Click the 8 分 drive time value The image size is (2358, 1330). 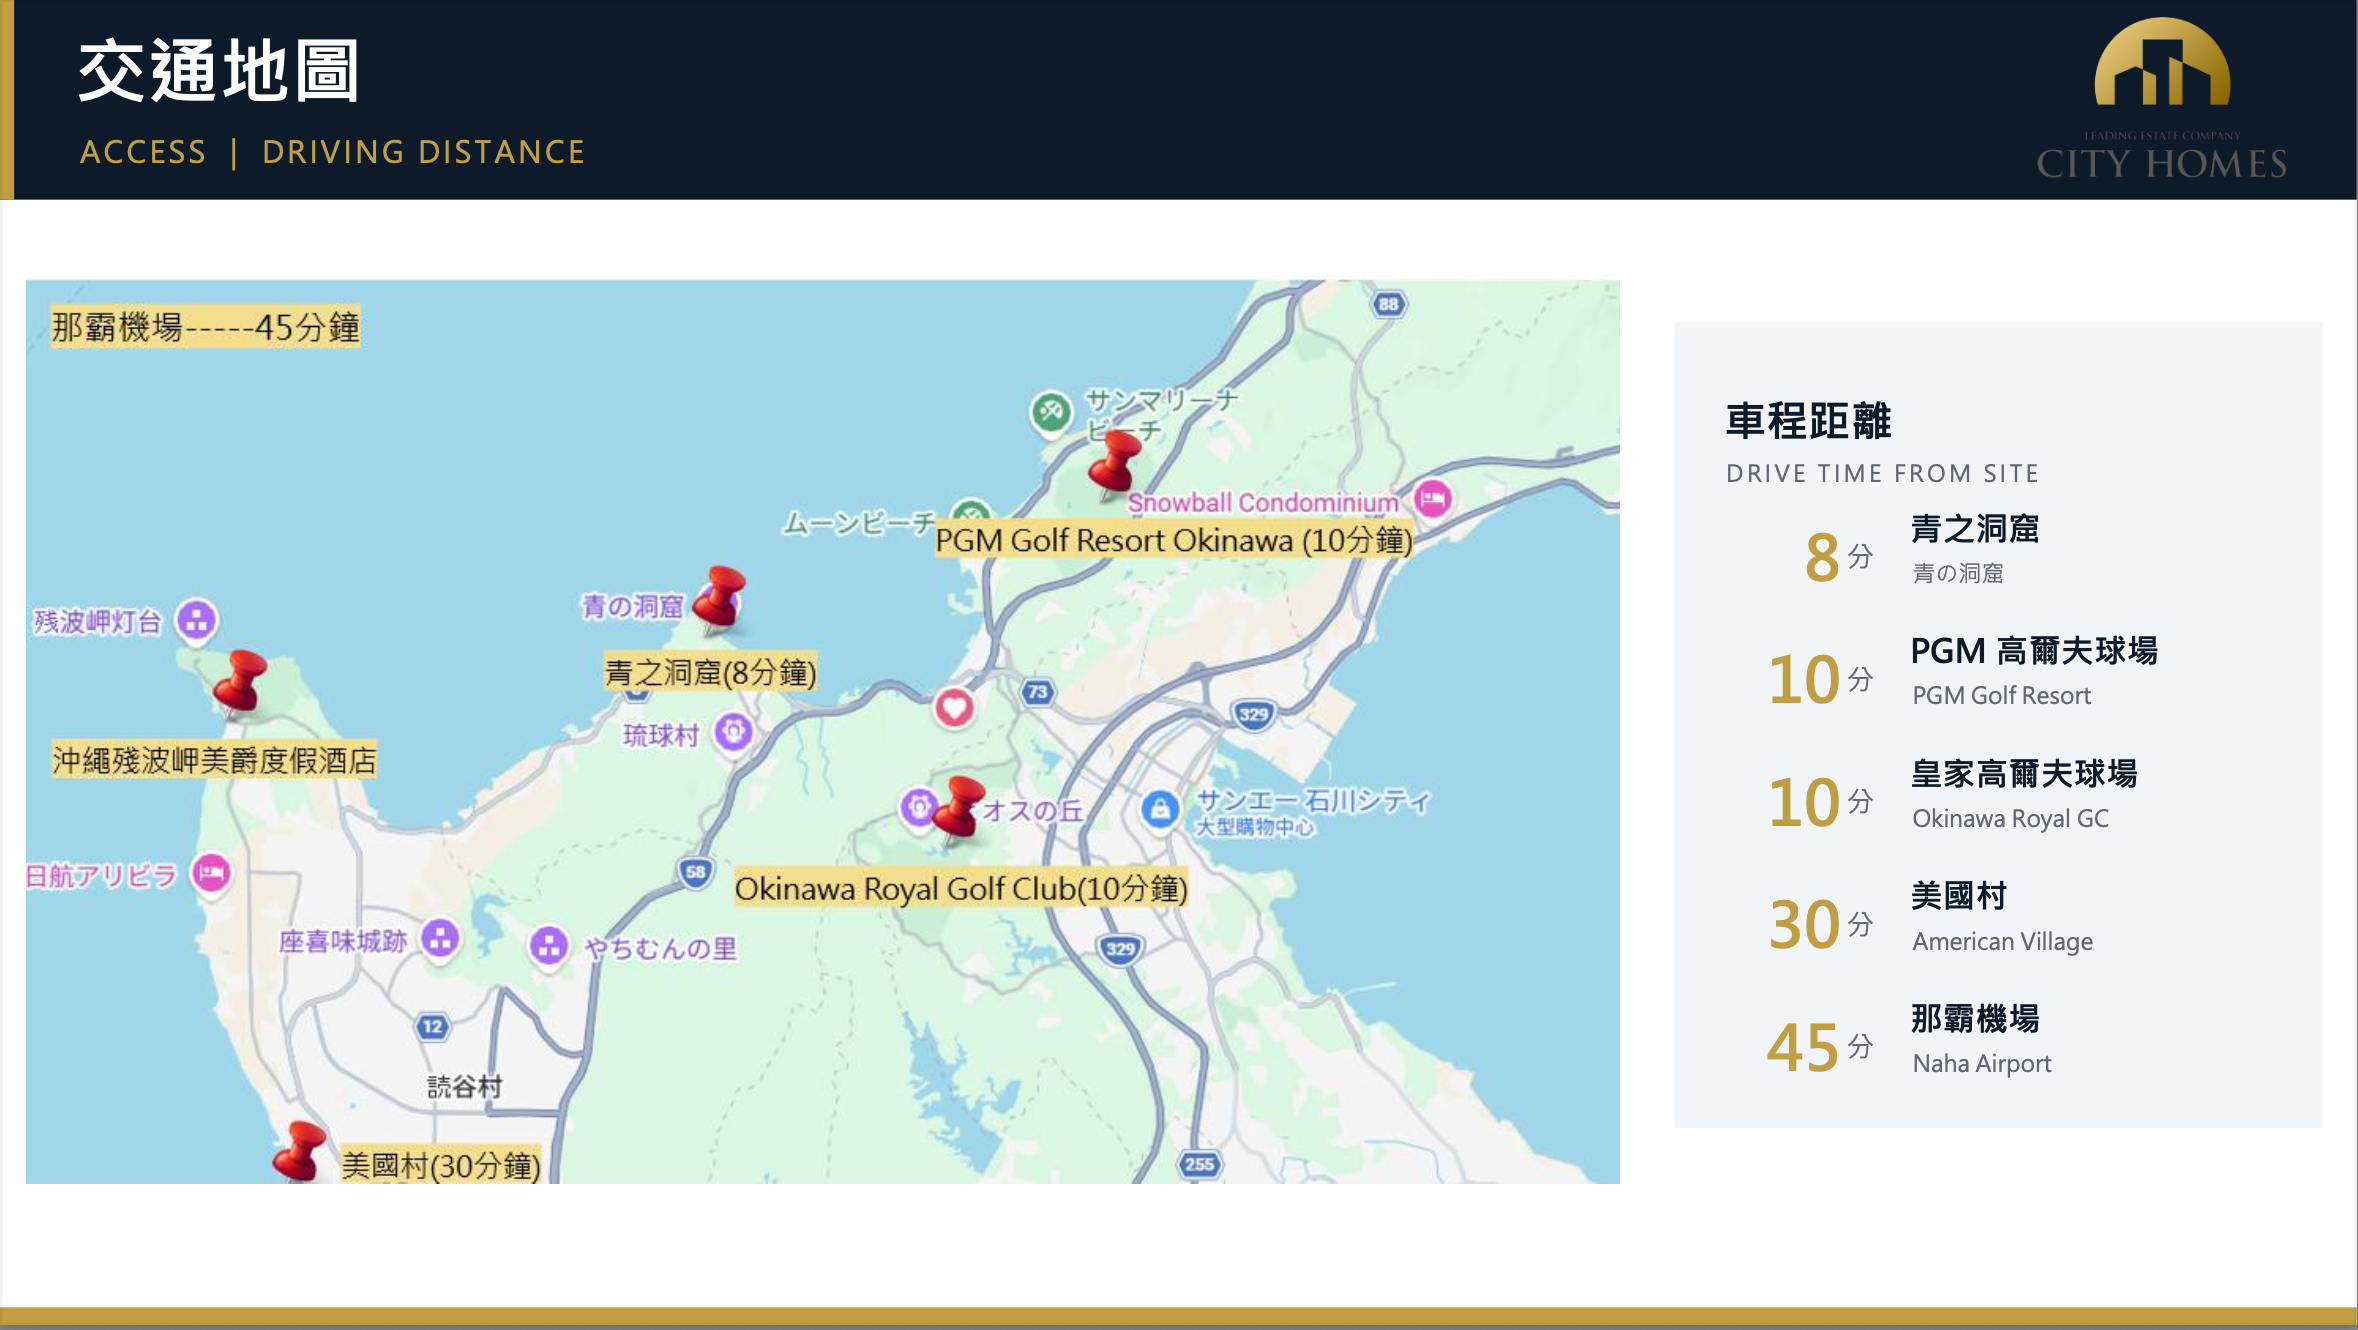[1838, 557]
